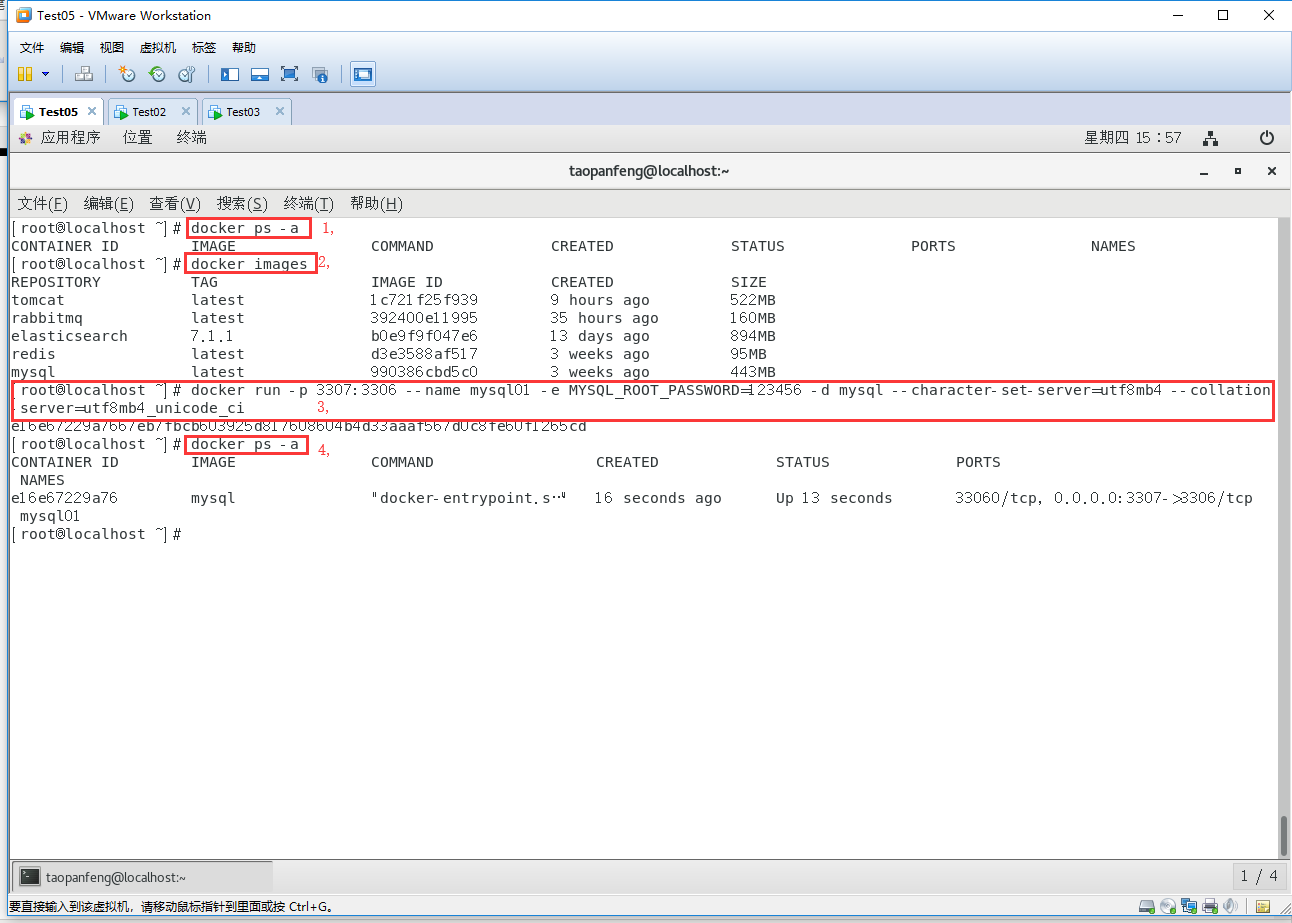Click the guest power icon in top panel
This screenshot has height=923, width=1292.
(x=1267, y=138)
